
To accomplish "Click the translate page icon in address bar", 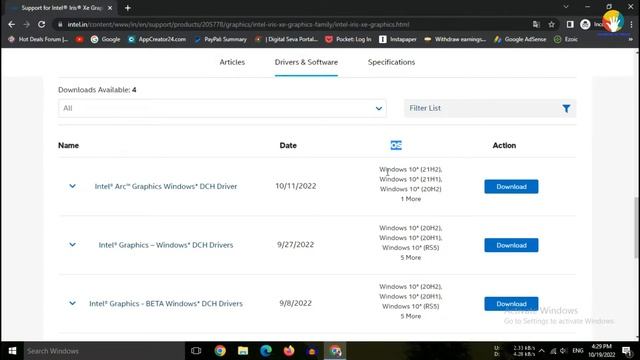I will tap(536, 24).
